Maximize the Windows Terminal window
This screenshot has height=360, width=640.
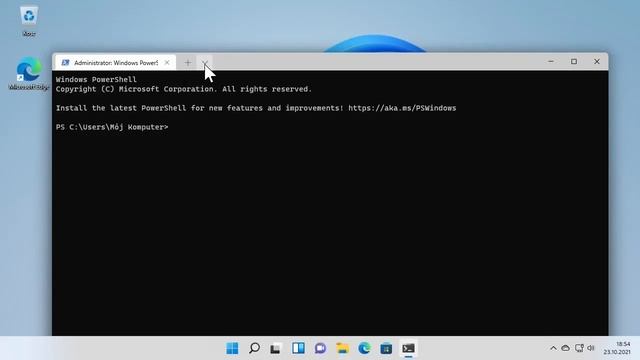(x=574, y=62)
